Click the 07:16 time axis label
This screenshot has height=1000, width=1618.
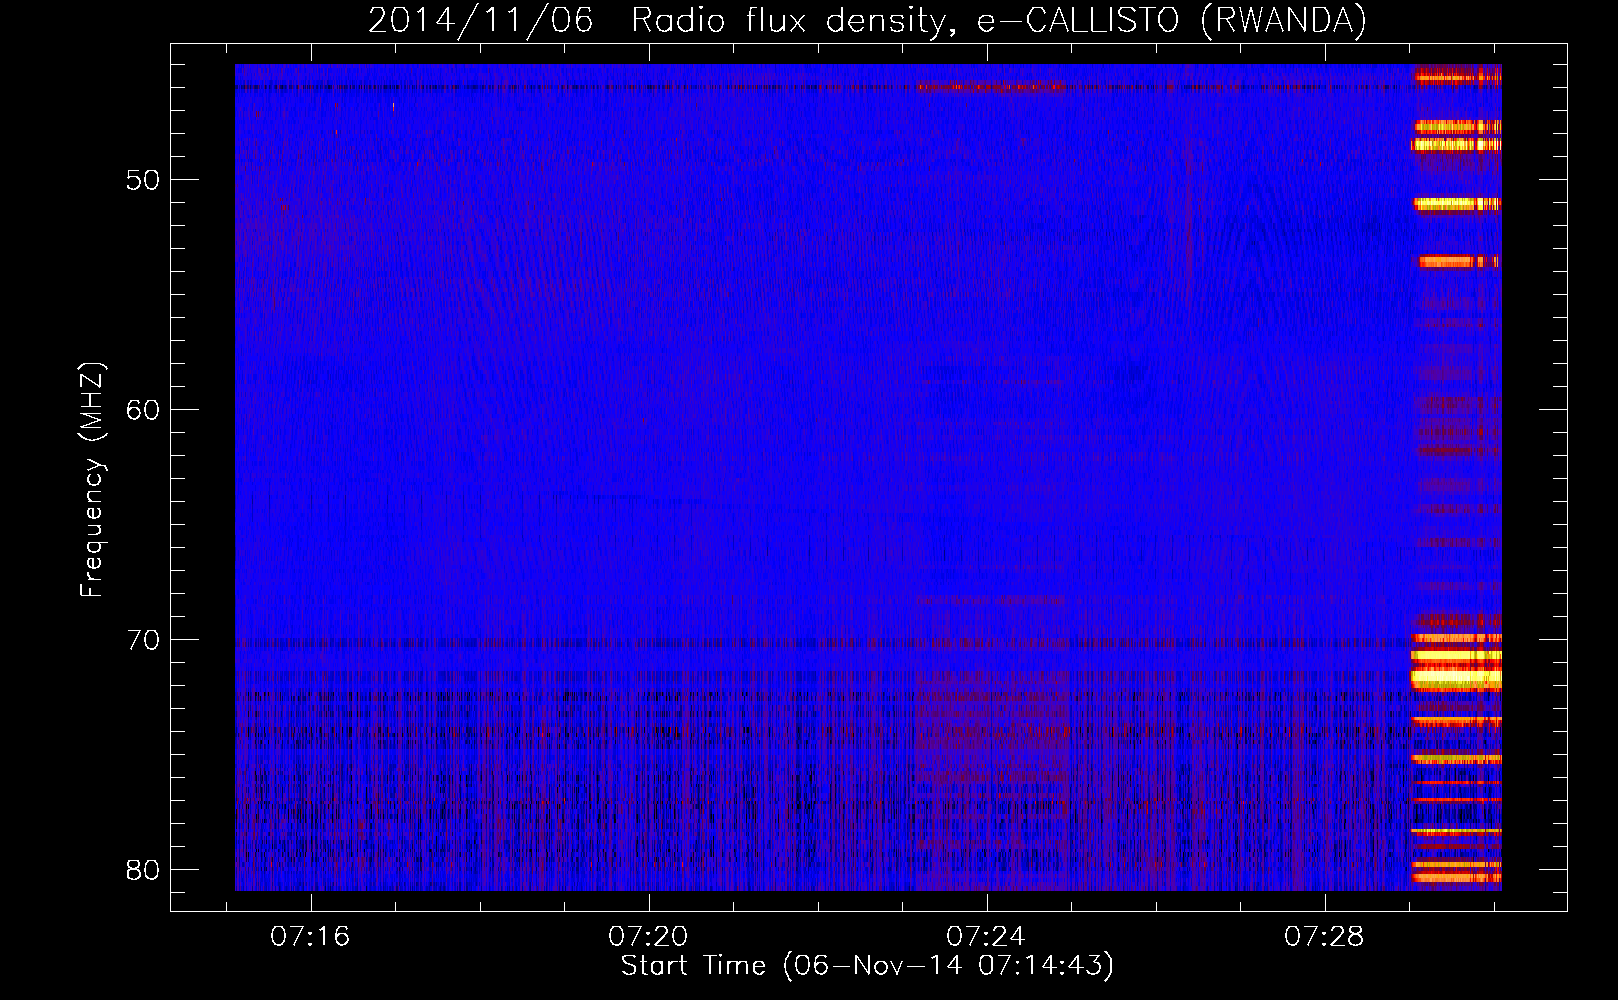[310, 937]
